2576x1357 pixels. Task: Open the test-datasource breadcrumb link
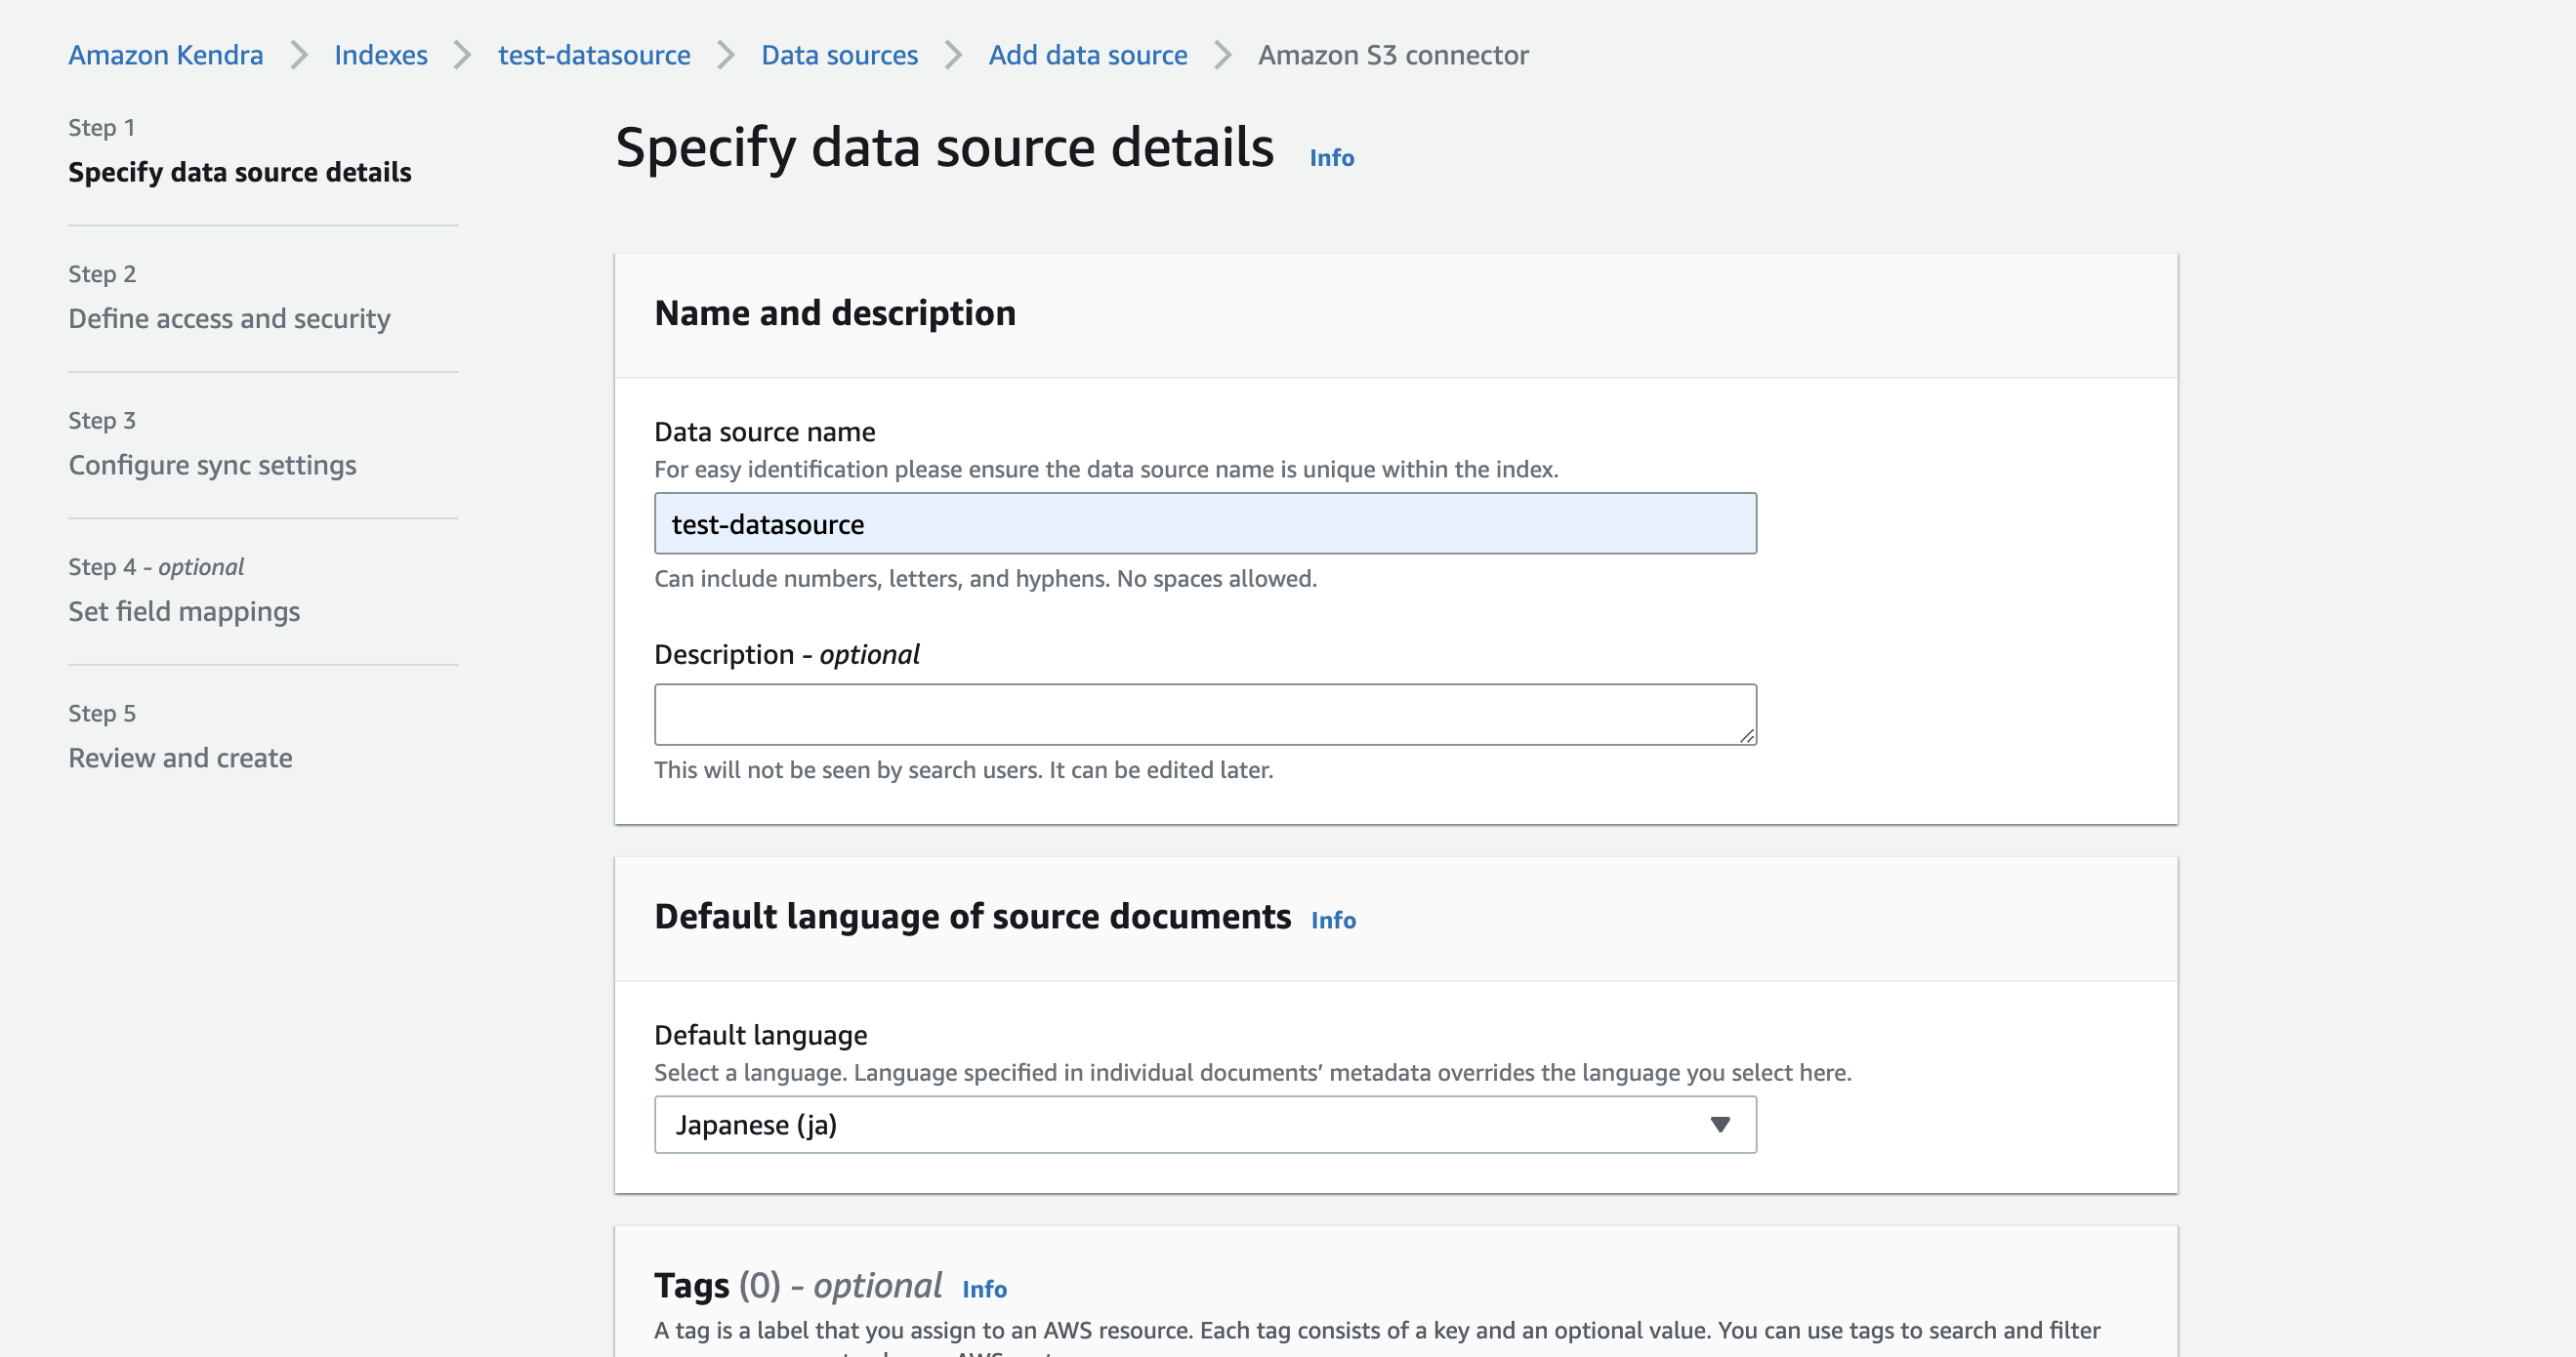pos(594,55)
